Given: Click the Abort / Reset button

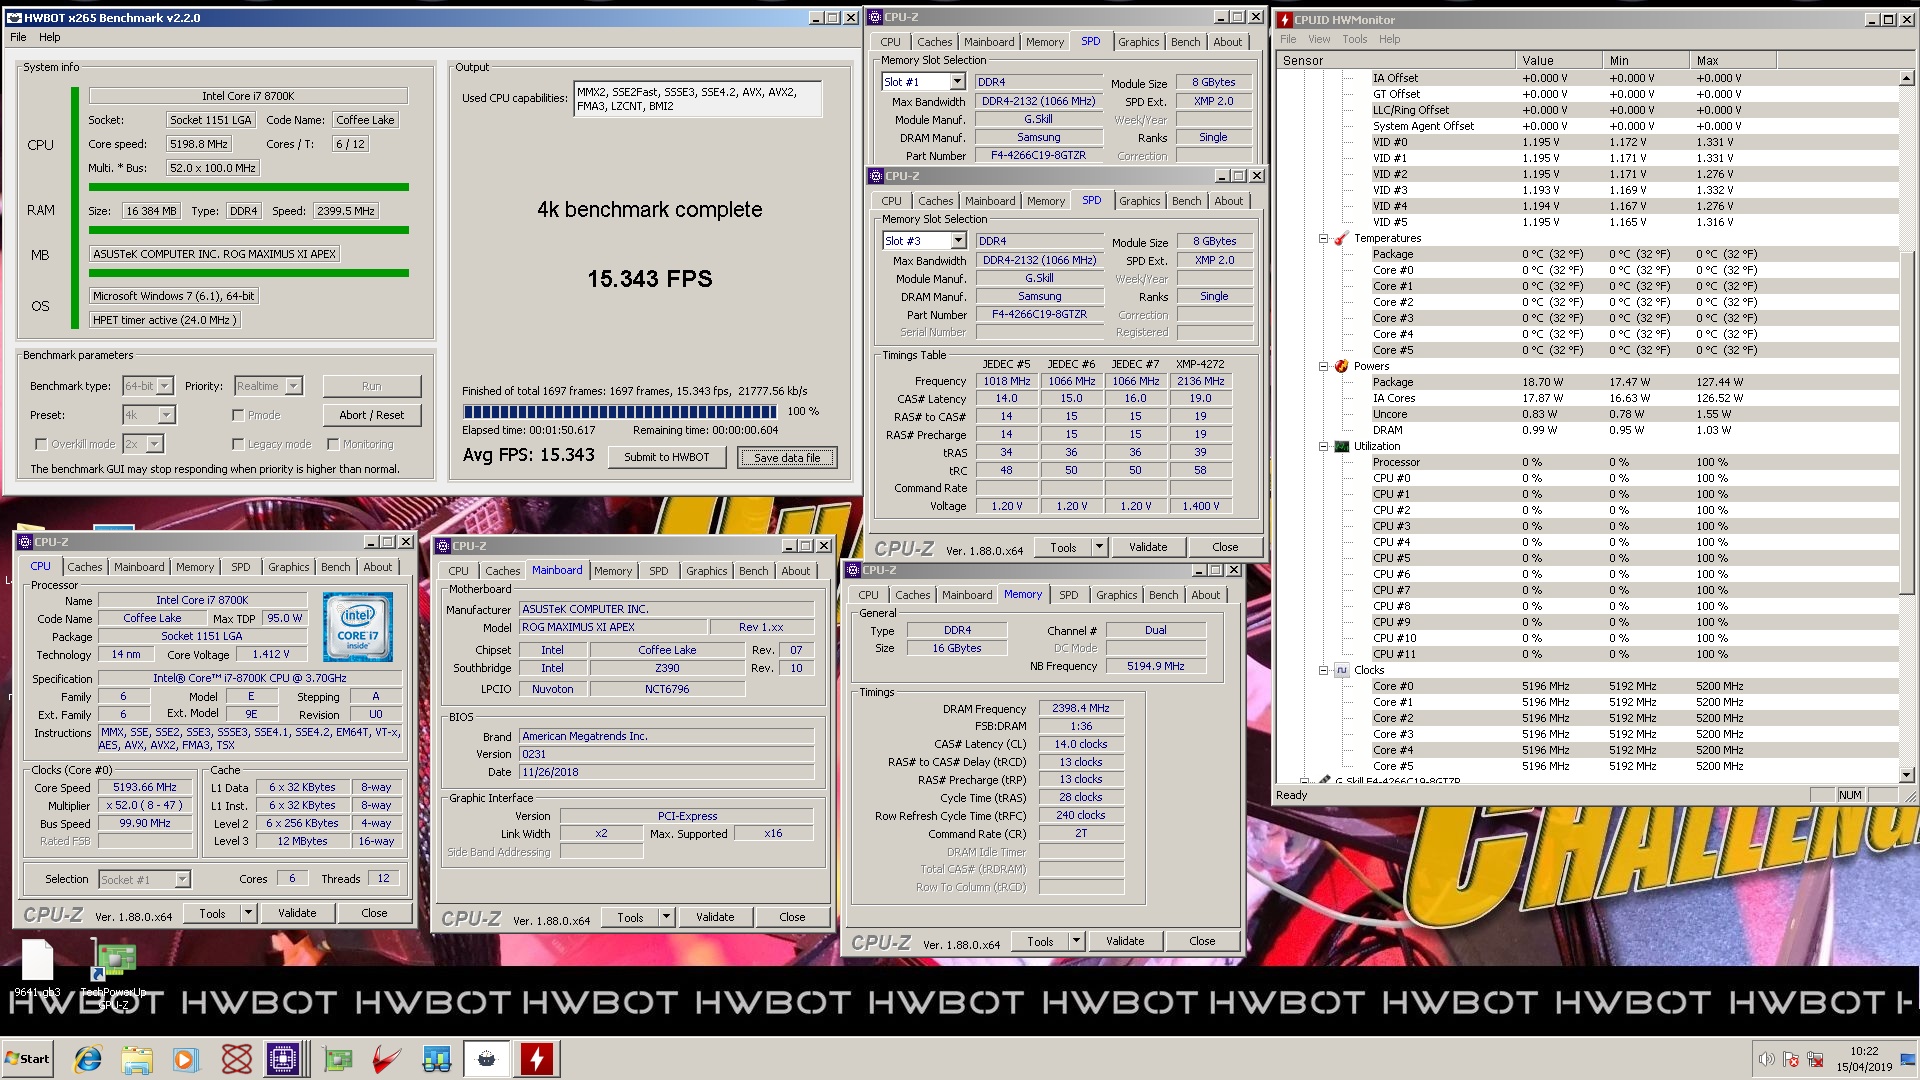Looking at the screenshot, I should coord(372,415).
